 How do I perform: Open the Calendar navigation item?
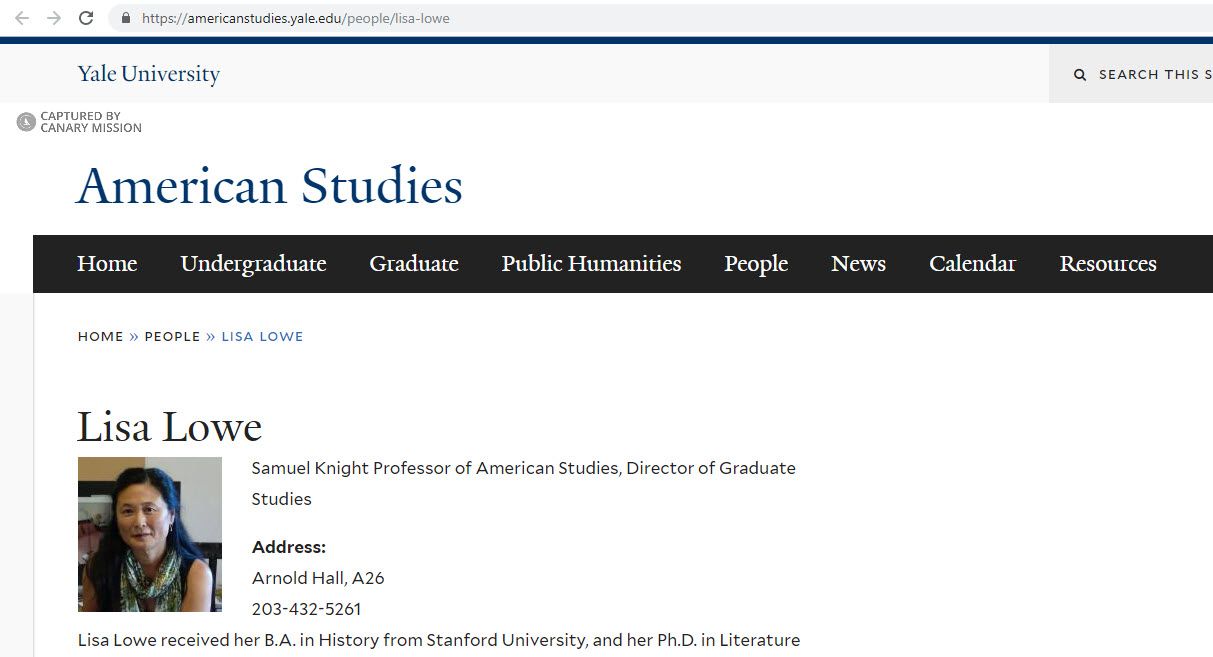tap(972, 264)
